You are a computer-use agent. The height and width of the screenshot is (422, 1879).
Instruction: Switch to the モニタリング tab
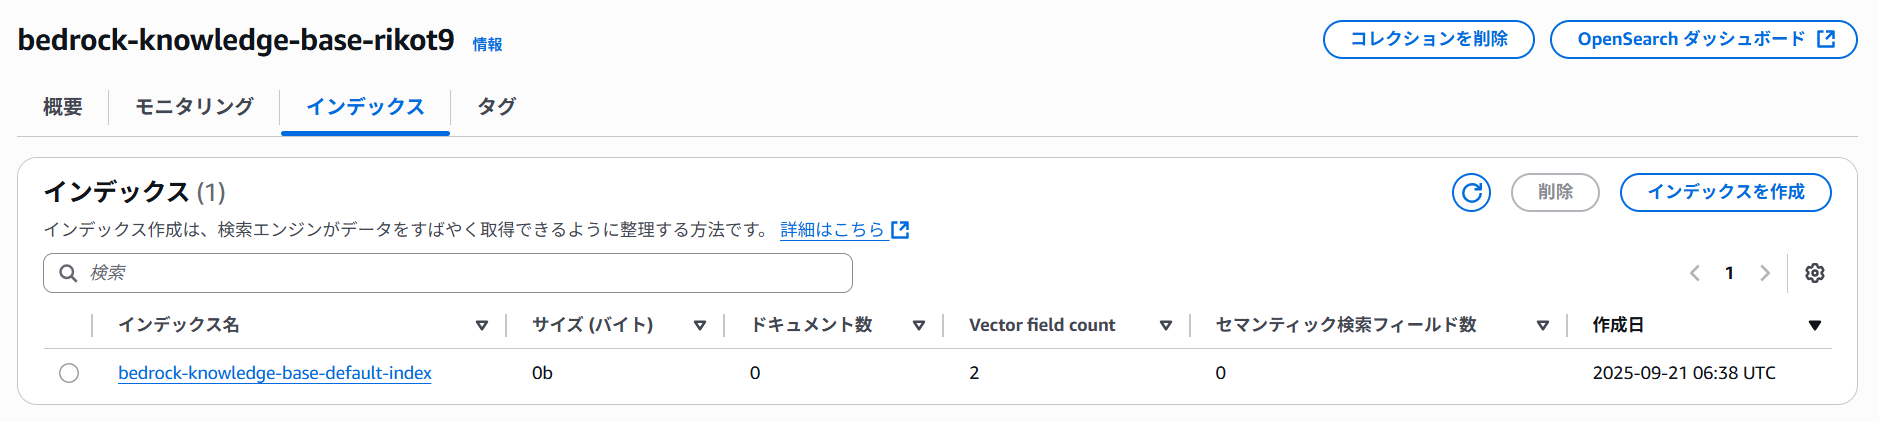pyautogui.click(x=194, y=107)
